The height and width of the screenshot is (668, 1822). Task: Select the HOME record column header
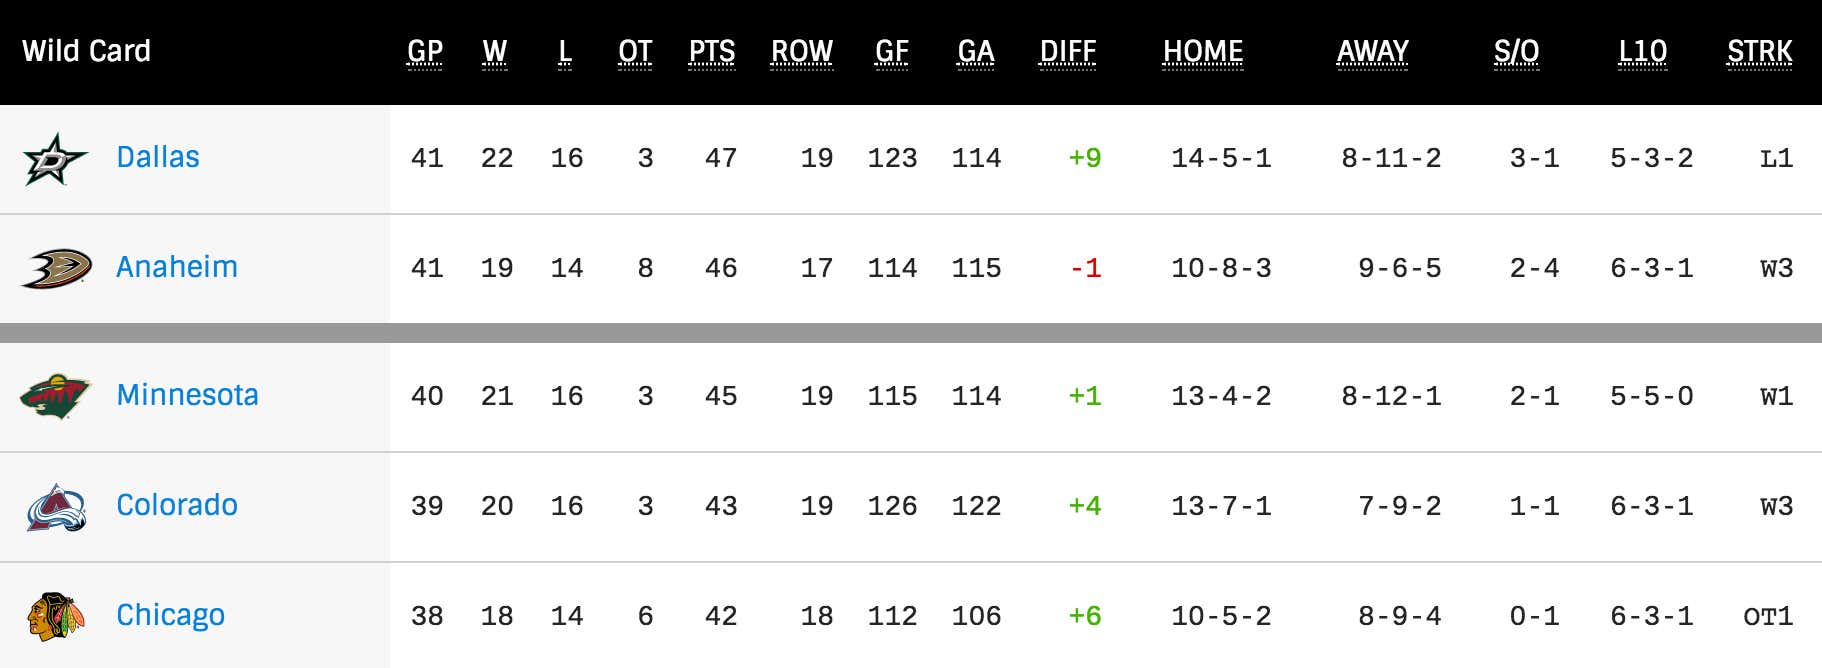tap(1202, 51)
